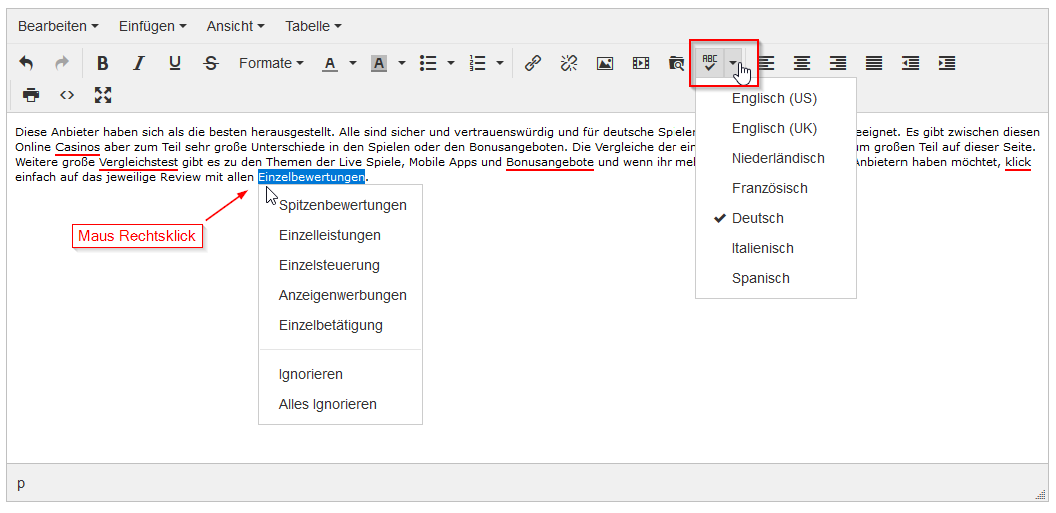Insert a bulleted list
Image resolution: width=1056 pixels, height=513 pixels.
[x=428, y=63]
